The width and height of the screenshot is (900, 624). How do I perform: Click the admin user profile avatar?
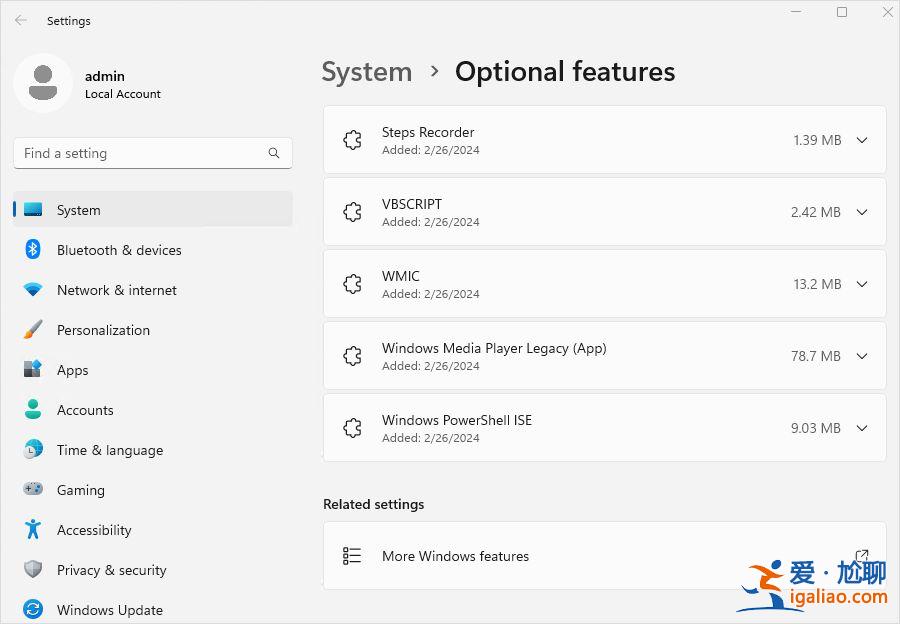pyautogui.click(x=42, y=83)
